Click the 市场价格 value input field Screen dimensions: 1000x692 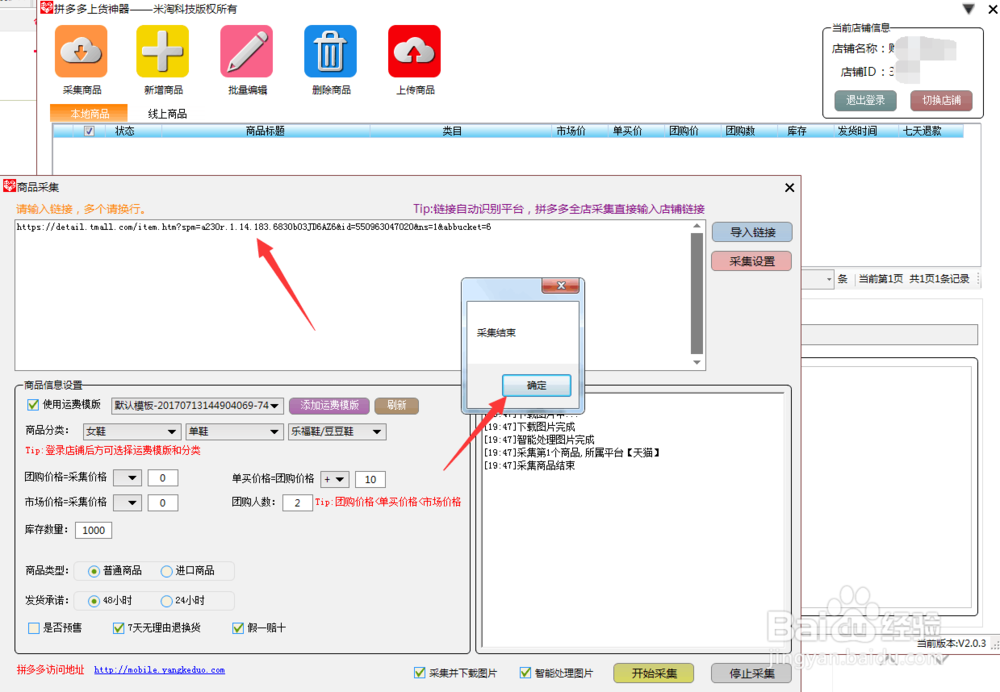point(163,503)
